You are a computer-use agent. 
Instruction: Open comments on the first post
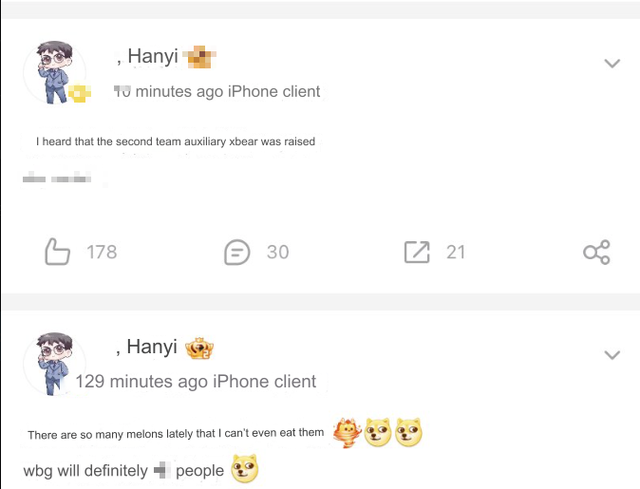click(x=237, y=252)
